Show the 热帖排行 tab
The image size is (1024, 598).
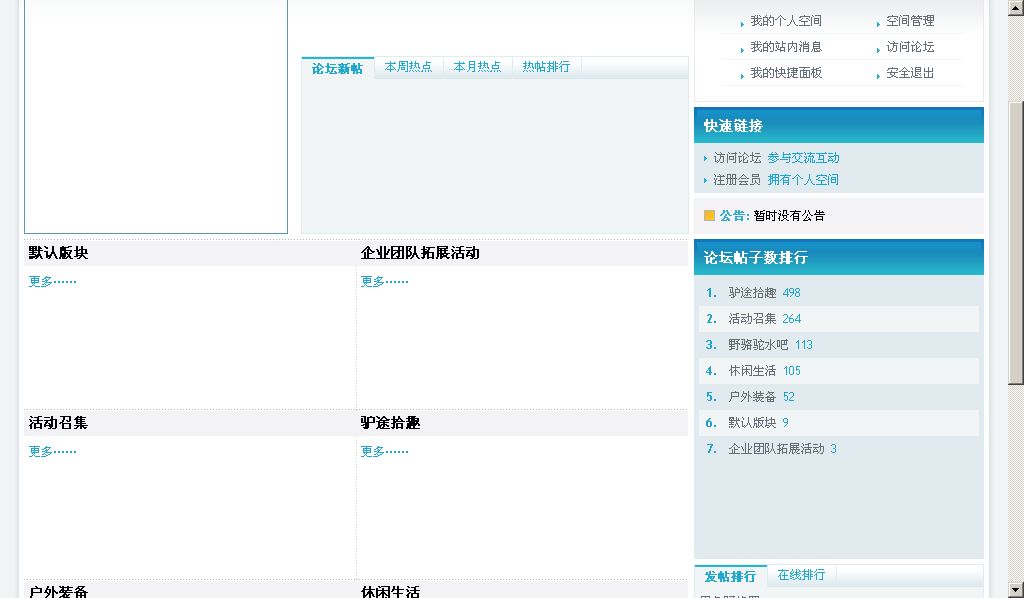pyautogui.click(x=546, y=67)
